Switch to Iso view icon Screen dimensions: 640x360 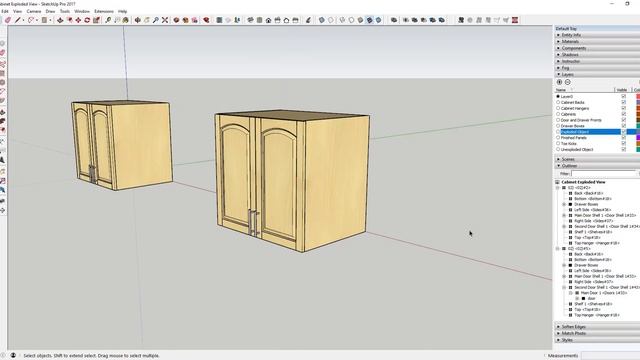250,20
